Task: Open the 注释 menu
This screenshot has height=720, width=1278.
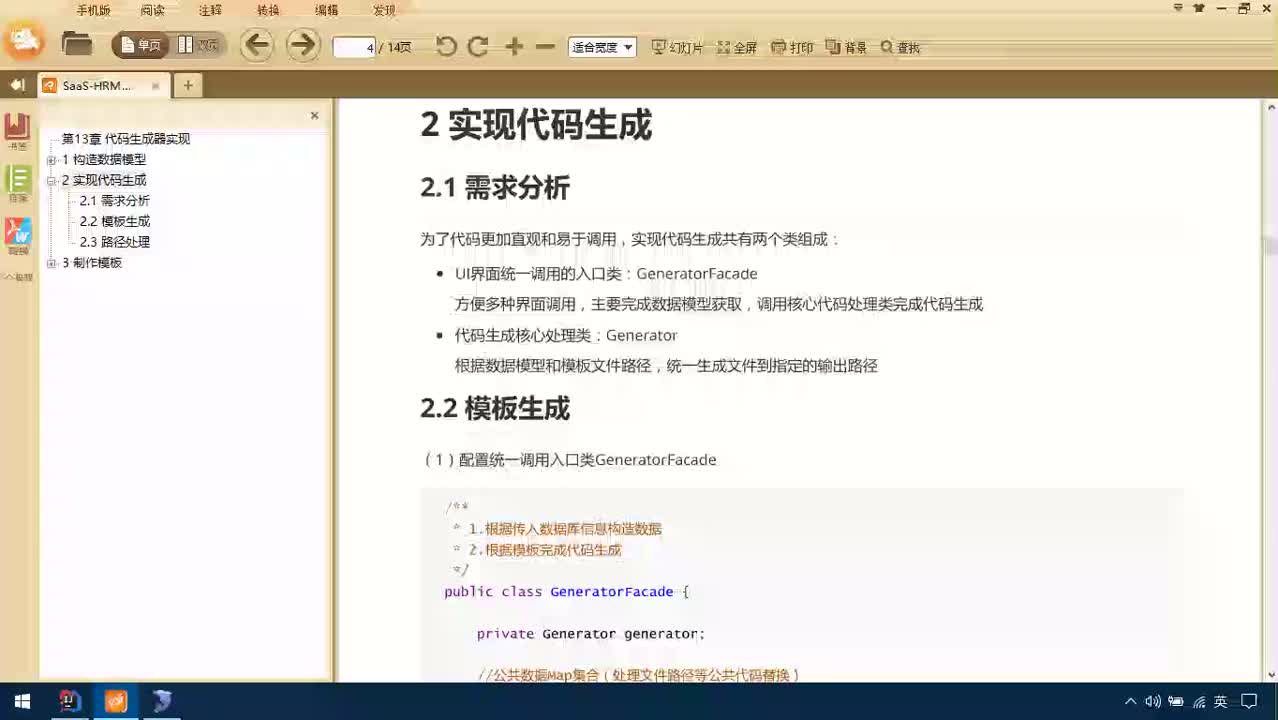Action: 210,10
